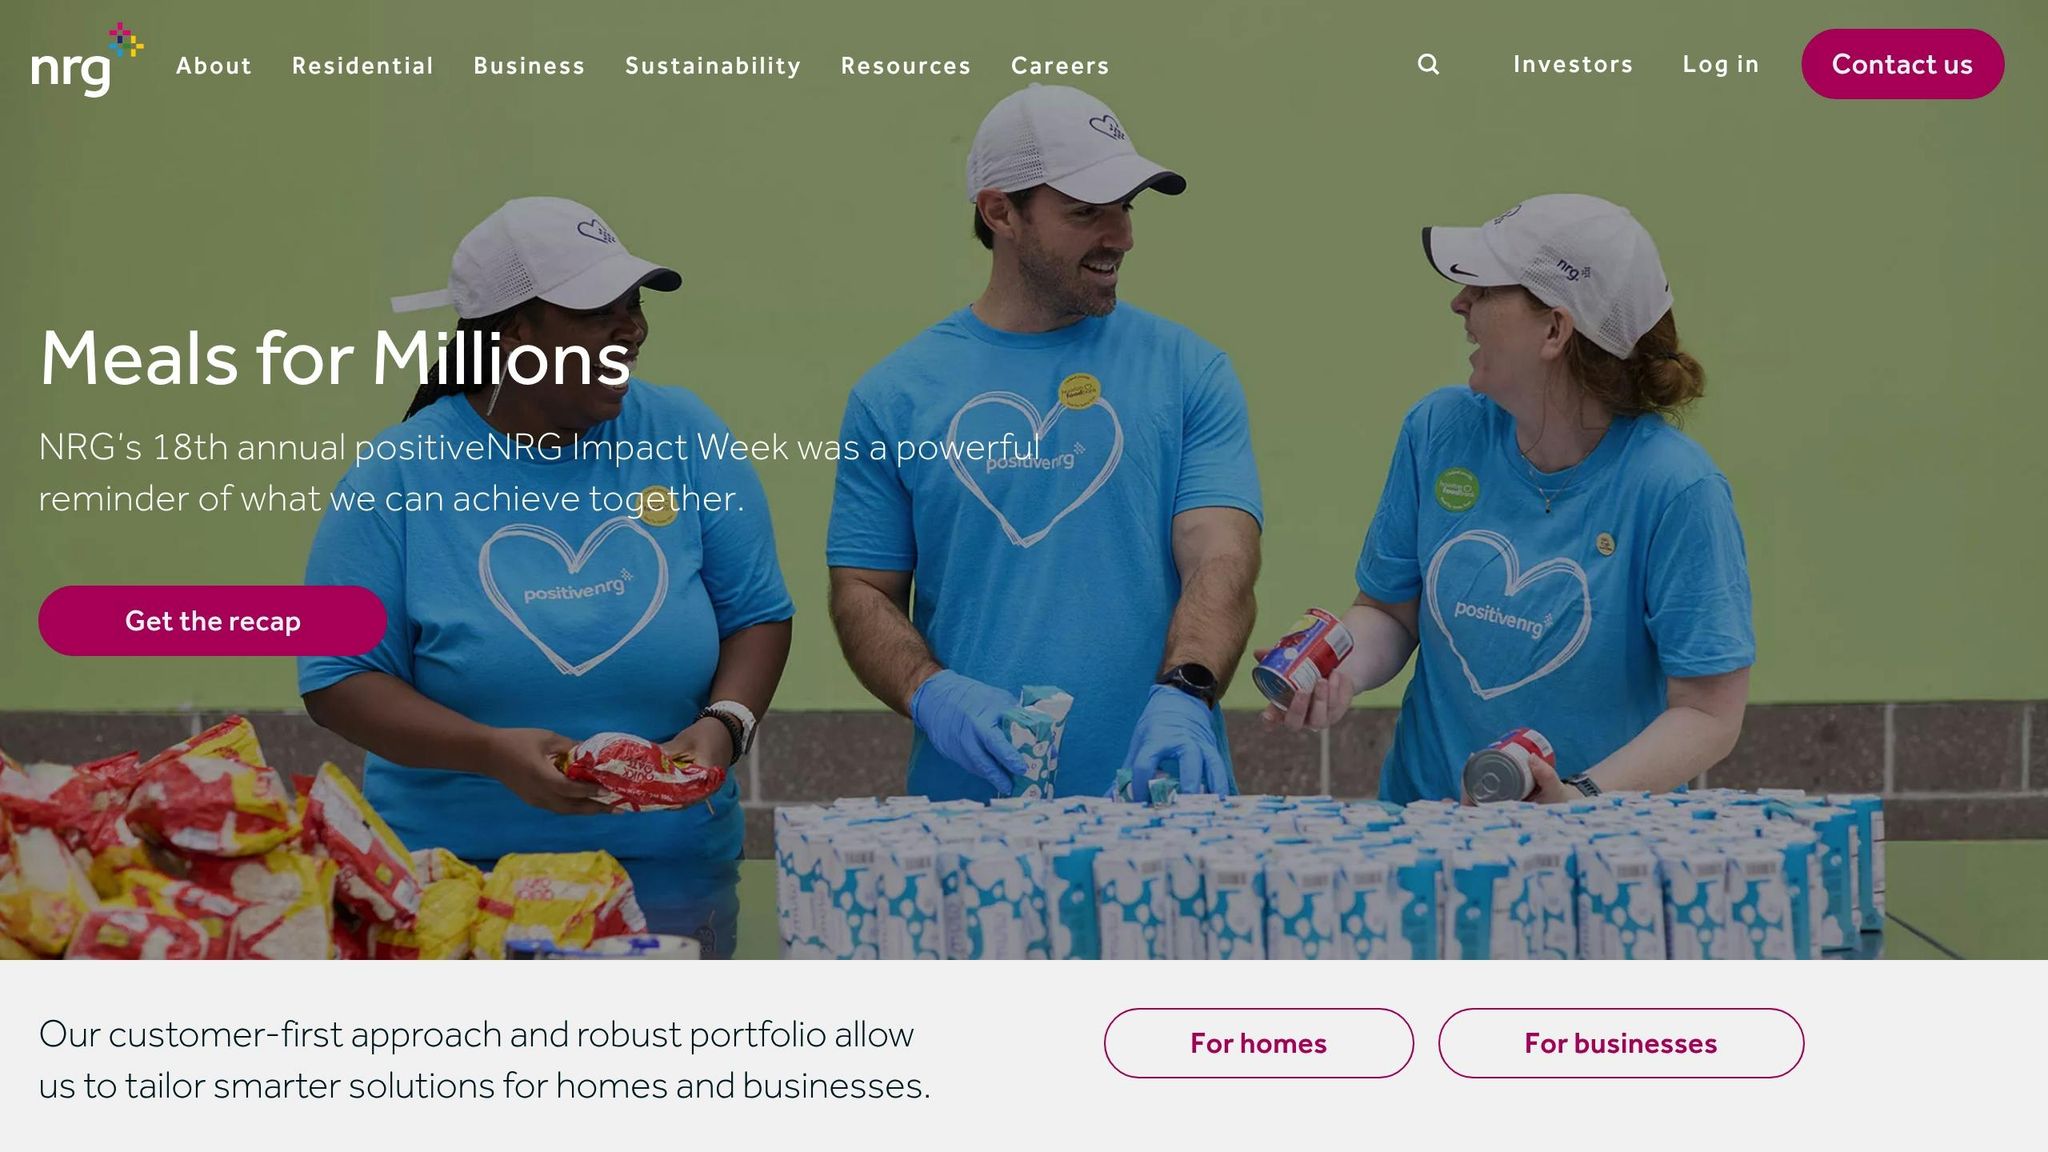Click the Get the recap button
This screenshot has width=2048, height=1152.
click(x=212, y=621)
